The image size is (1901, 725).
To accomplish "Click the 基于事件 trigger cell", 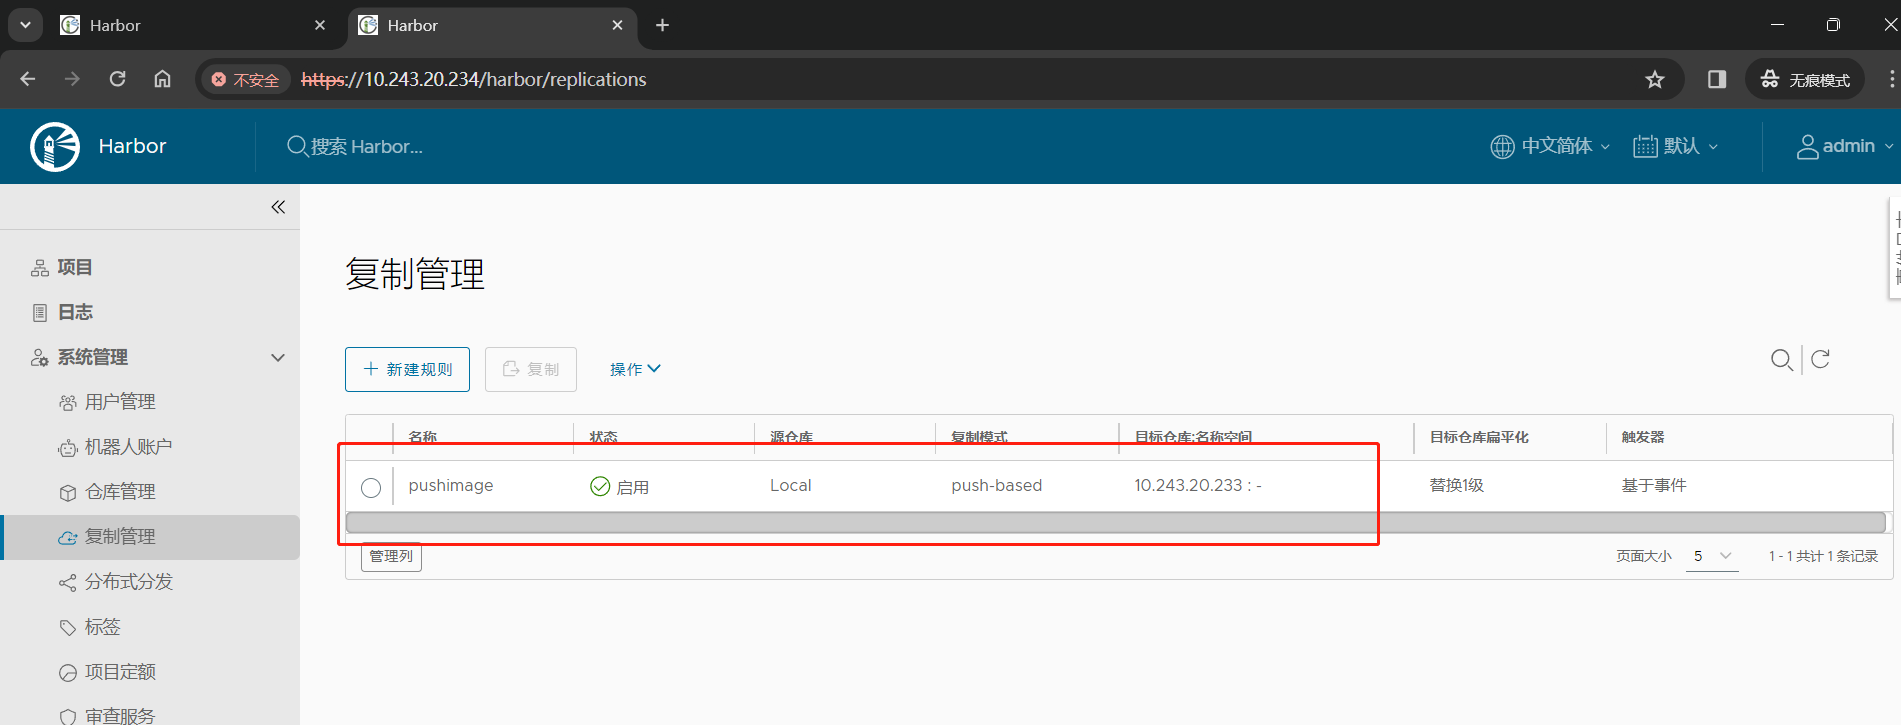I will click(x=1654, y=485).
